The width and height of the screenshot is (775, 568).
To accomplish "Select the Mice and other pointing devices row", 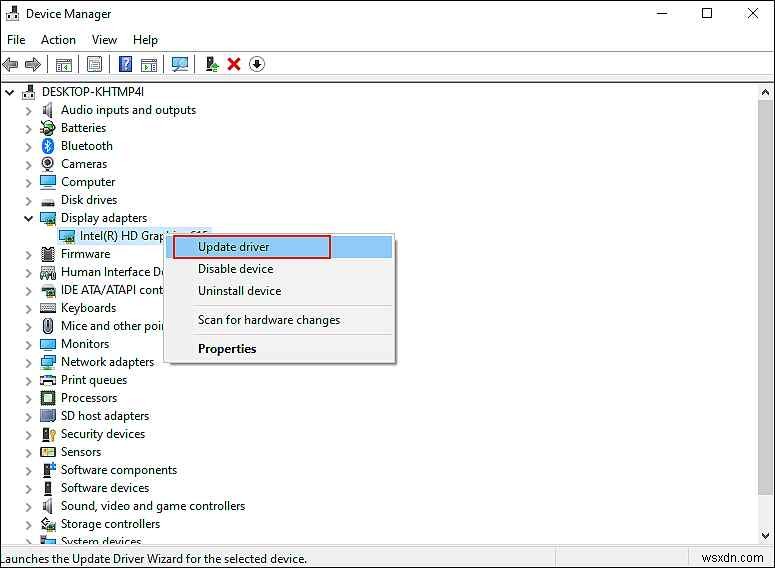I will (x=112, y=326).
